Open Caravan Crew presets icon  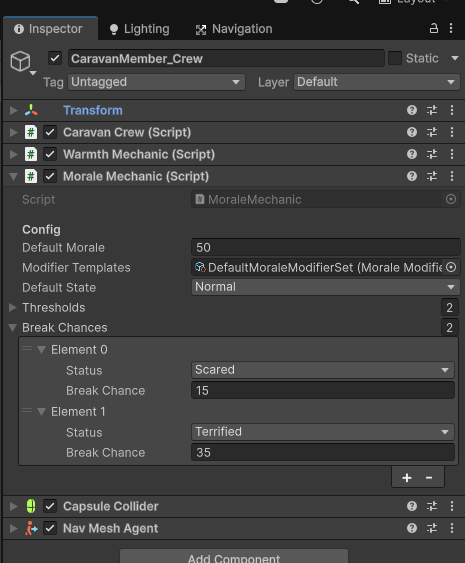(432, 132)
